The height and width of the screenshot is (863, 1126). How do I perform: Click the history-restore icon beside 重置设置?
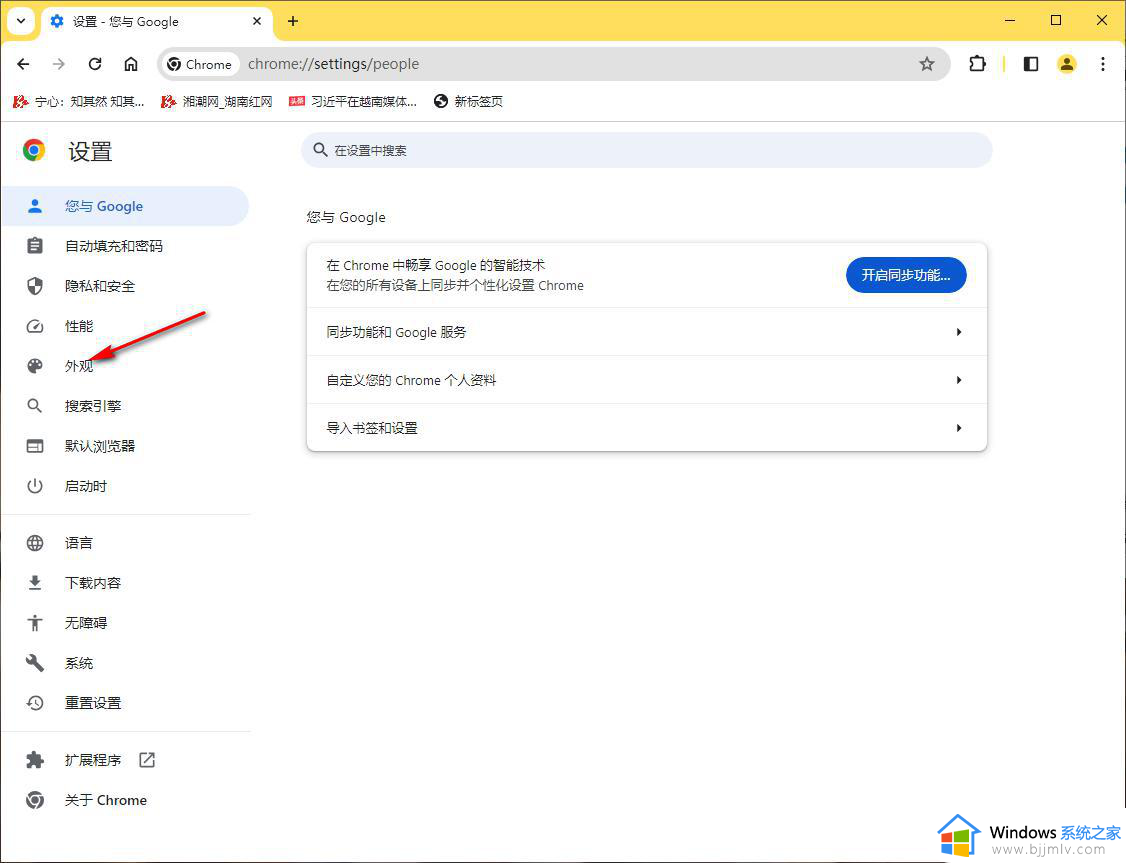click(x=34, y=703)
